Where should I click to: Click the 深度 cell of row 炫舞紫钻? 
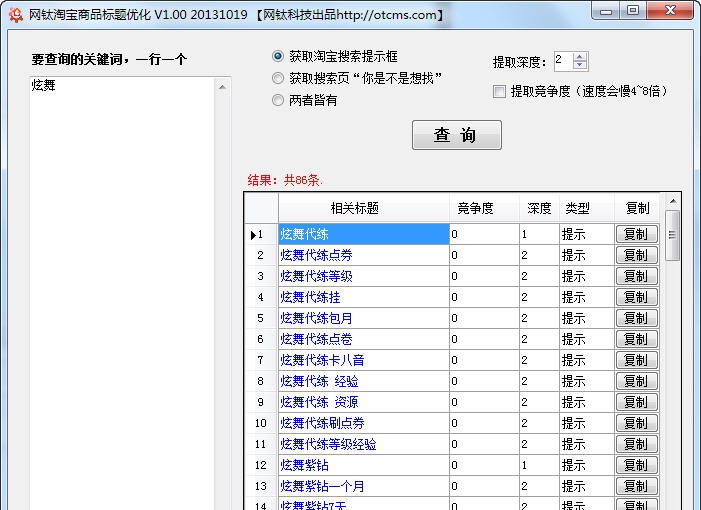coord(539,465)
